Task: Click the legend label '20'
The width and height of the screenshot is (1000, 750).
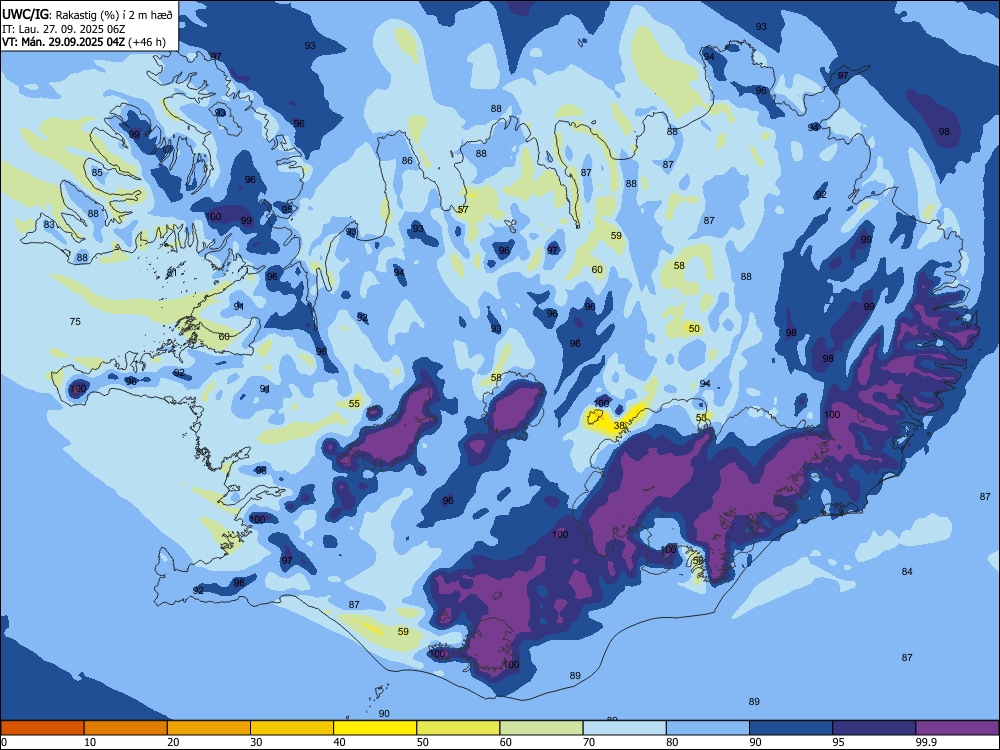Action: (173, 742)
